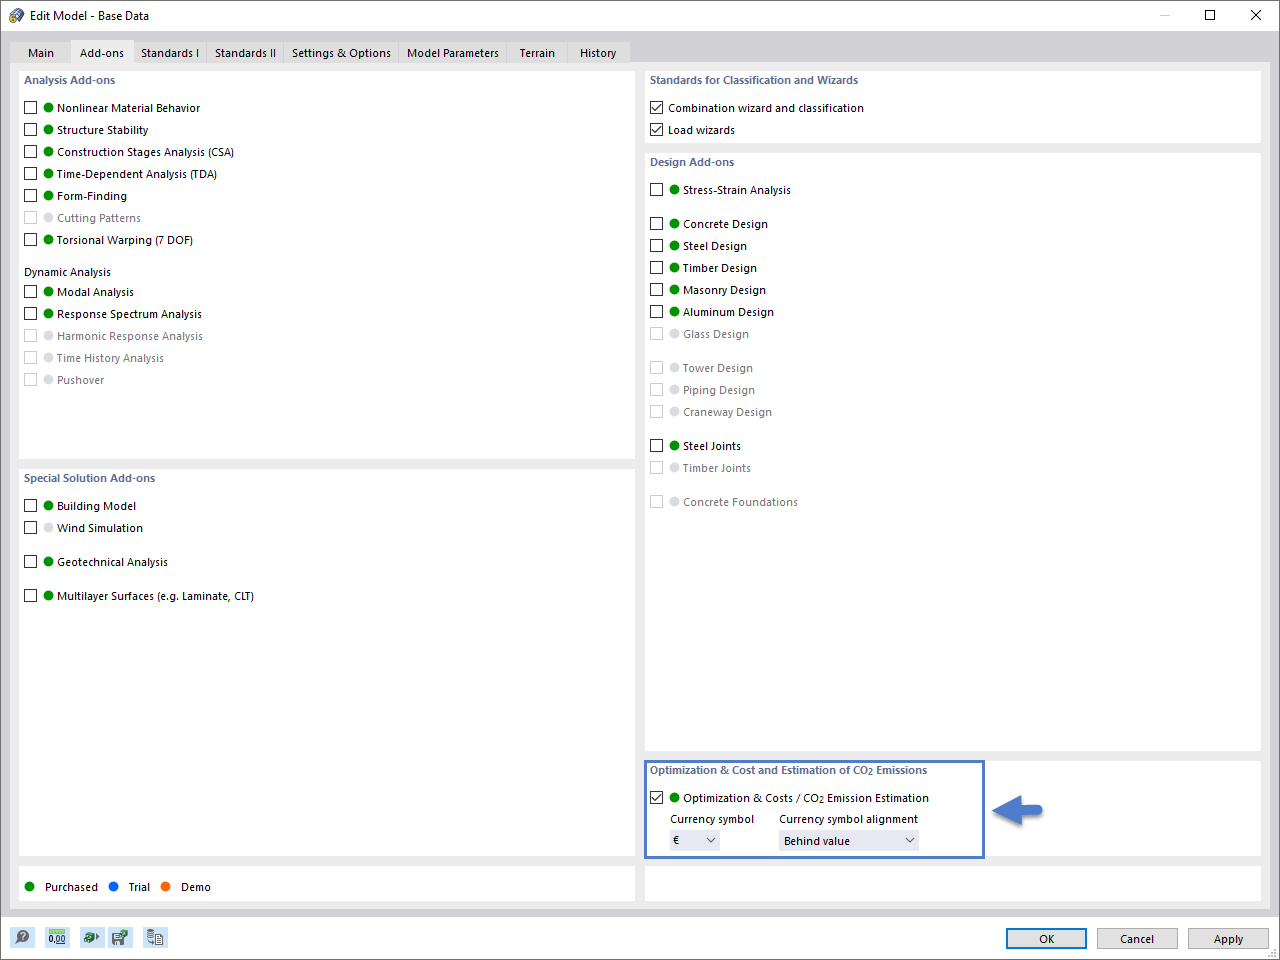Maximize the Edit Model window
Image resolution: width=1280 pixels, height=960 pixels.
pos(1210,15)
